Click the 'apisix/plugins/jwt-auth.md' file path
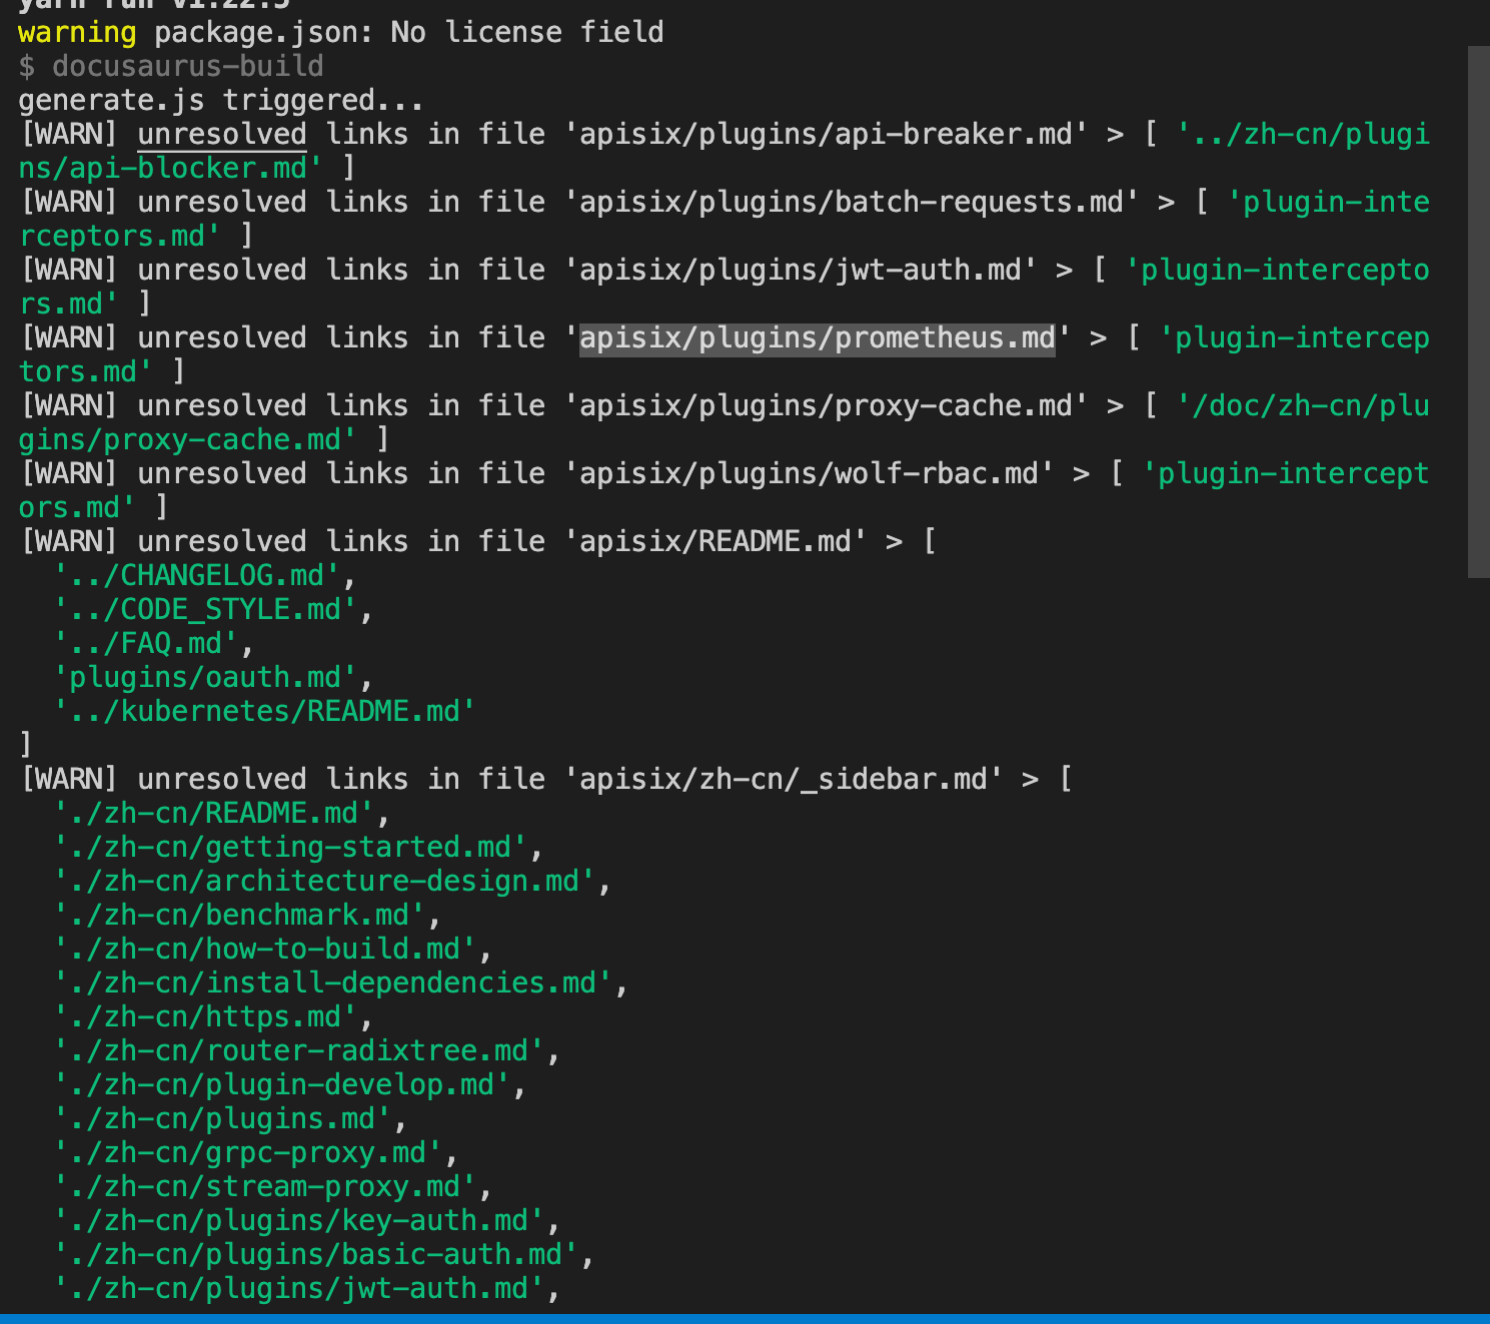The image size is (1490, 1324). 800,270
